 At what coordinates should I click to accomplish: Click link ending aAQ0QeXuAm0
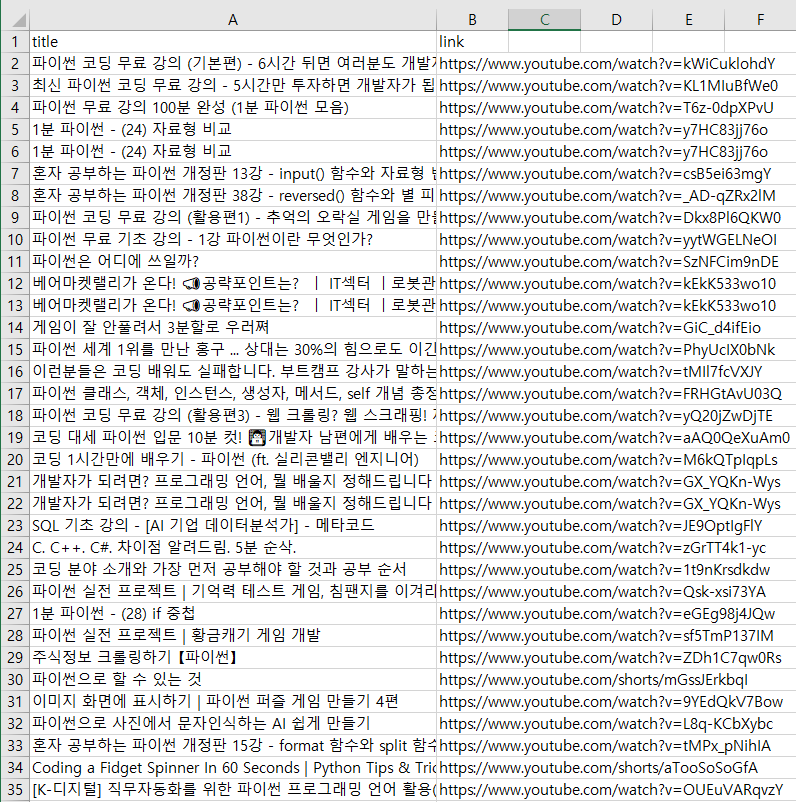(614, 438)
